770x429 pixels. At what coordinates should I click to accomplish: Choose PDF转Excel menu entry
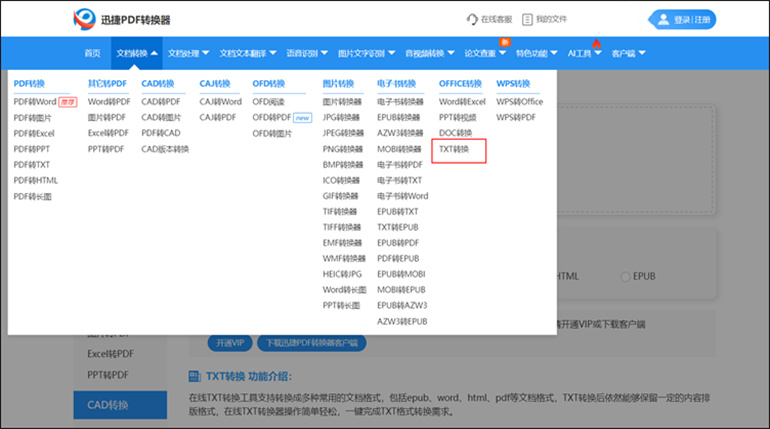pos(34,134)
